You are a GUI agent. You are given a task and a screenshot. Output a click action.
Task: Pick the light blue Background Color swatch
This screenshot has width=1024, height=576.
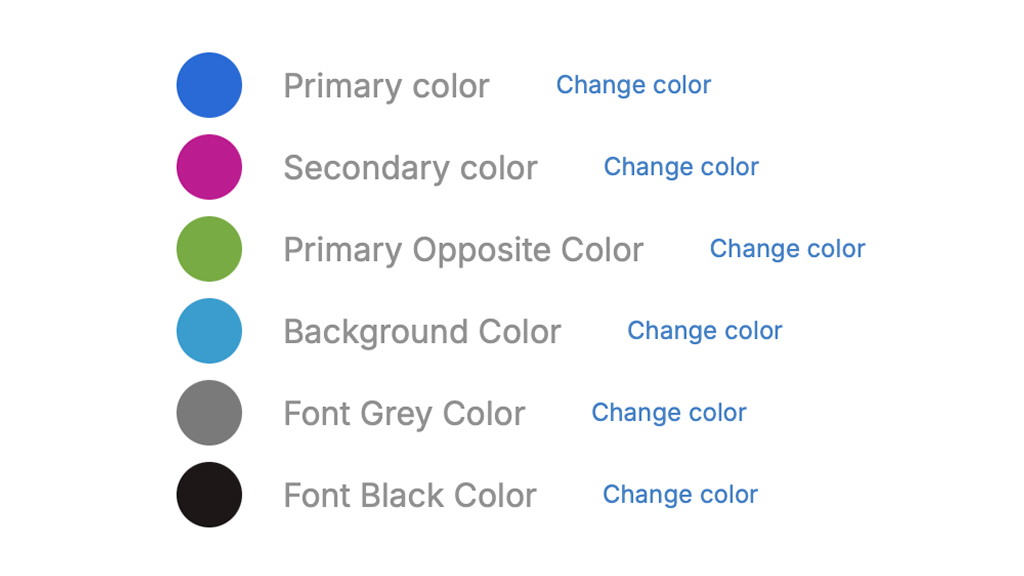click(x=209, y=331)
